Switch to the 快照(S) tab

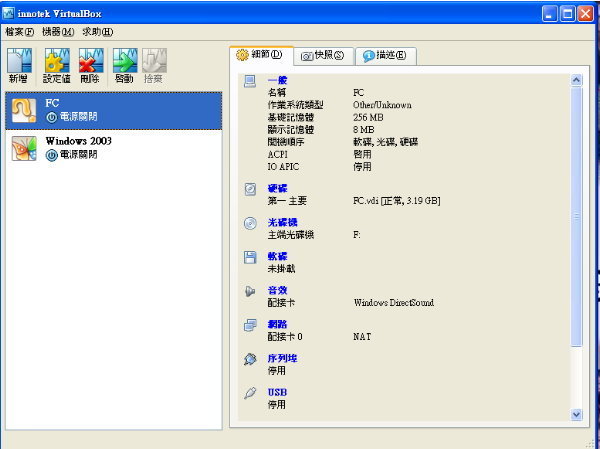tap(323, 56)
